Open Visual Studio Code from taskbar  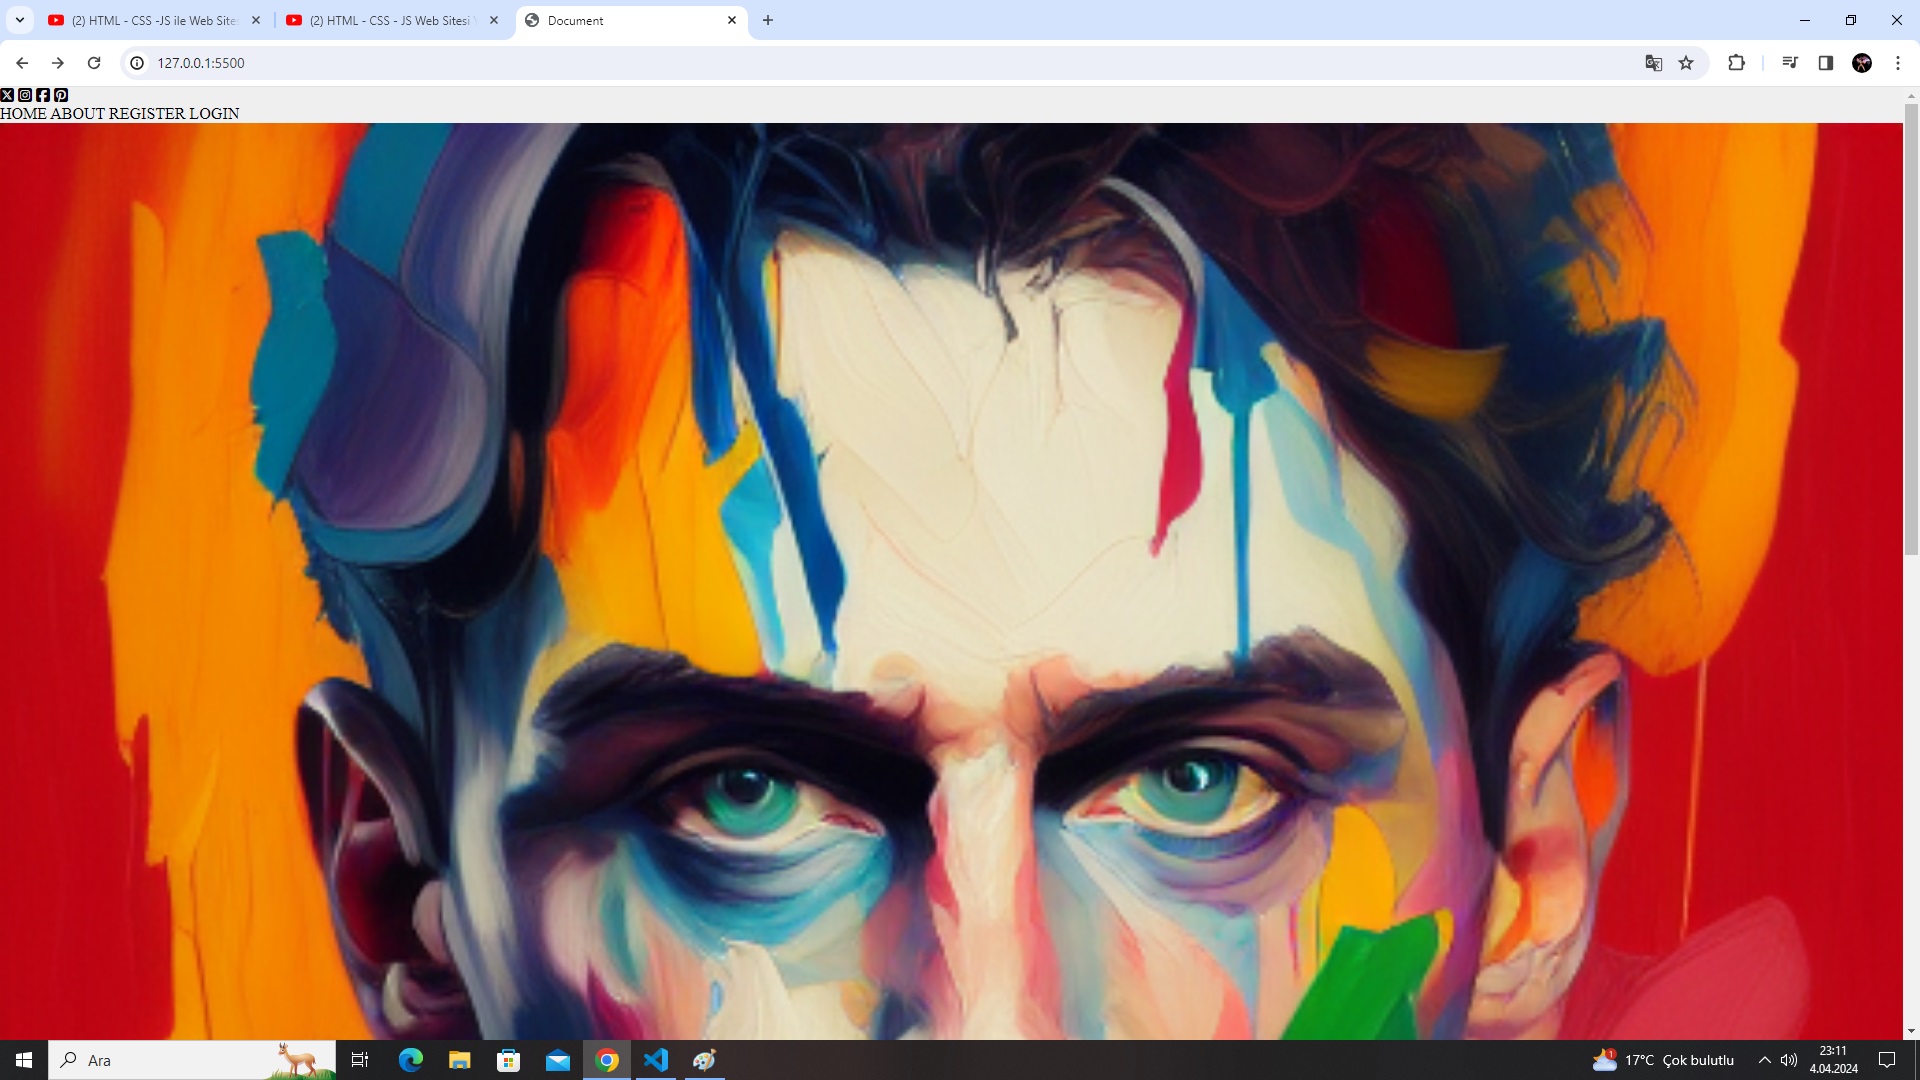pyautogui.click(x=656, y=1060)
